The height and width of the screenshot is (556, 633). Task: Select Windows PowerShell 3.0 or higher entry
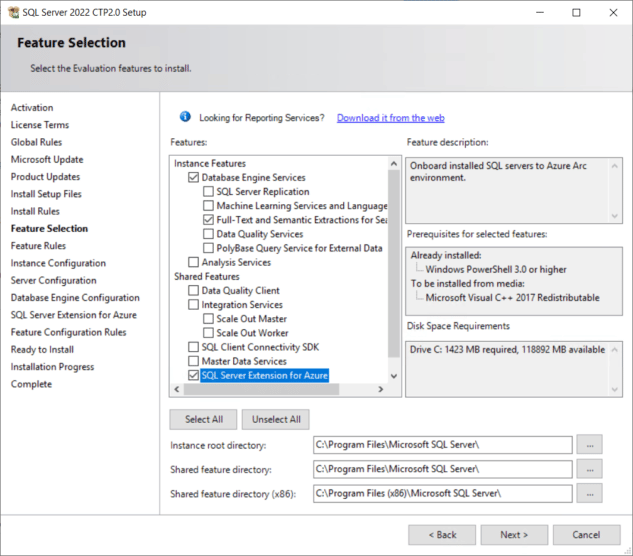click(x=496, y=269)
